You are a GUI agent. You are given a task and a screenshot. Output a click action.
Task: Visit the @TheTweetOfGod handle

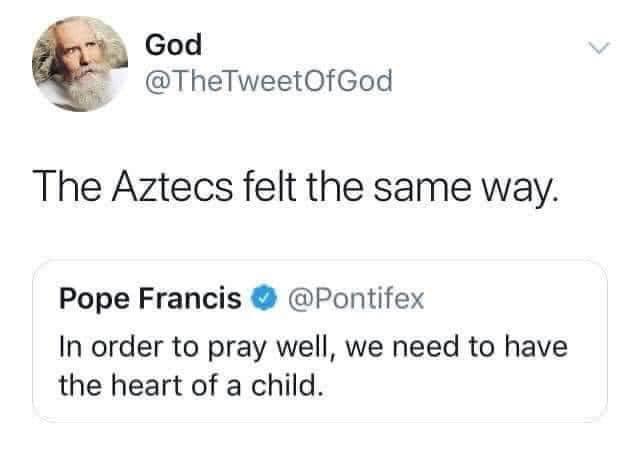tap(268, 81)
